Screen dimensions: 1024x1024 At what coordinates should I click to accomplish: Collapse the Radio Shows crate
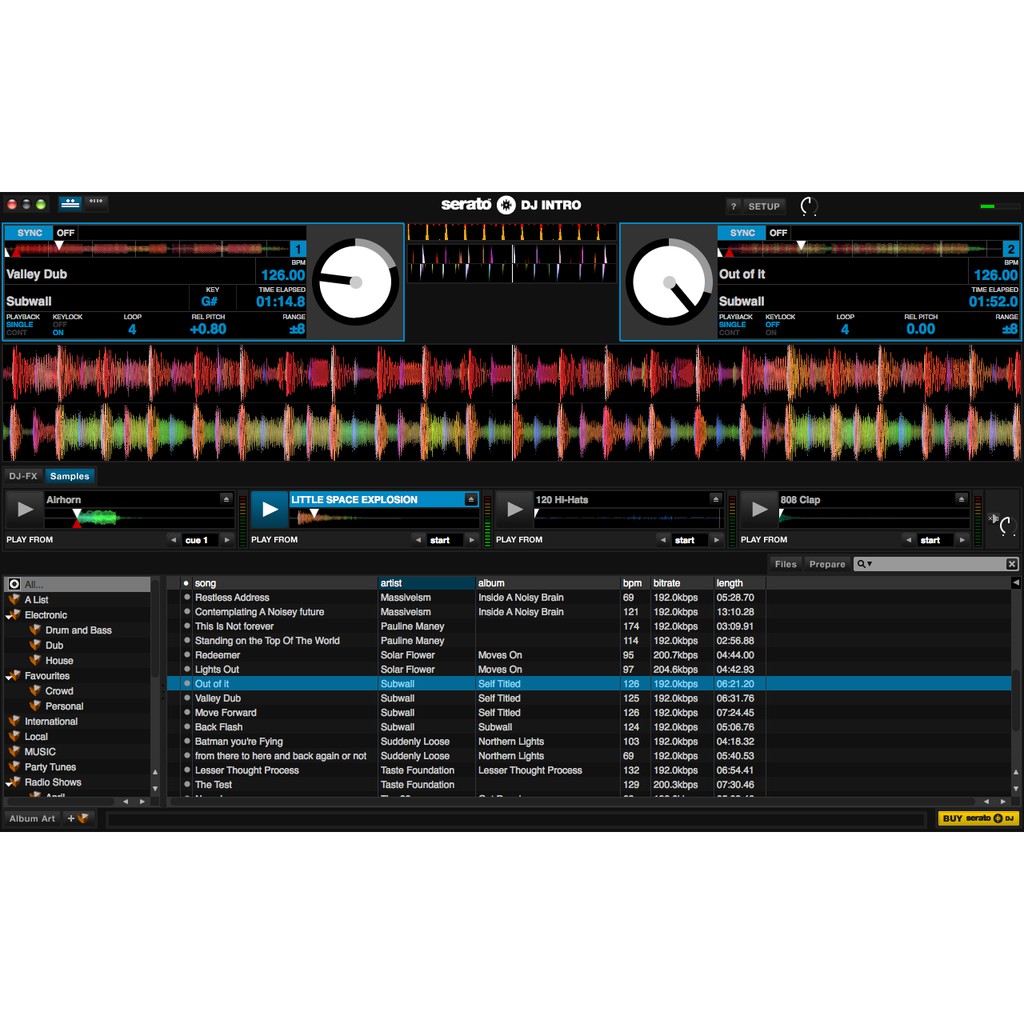pos(9,783)
